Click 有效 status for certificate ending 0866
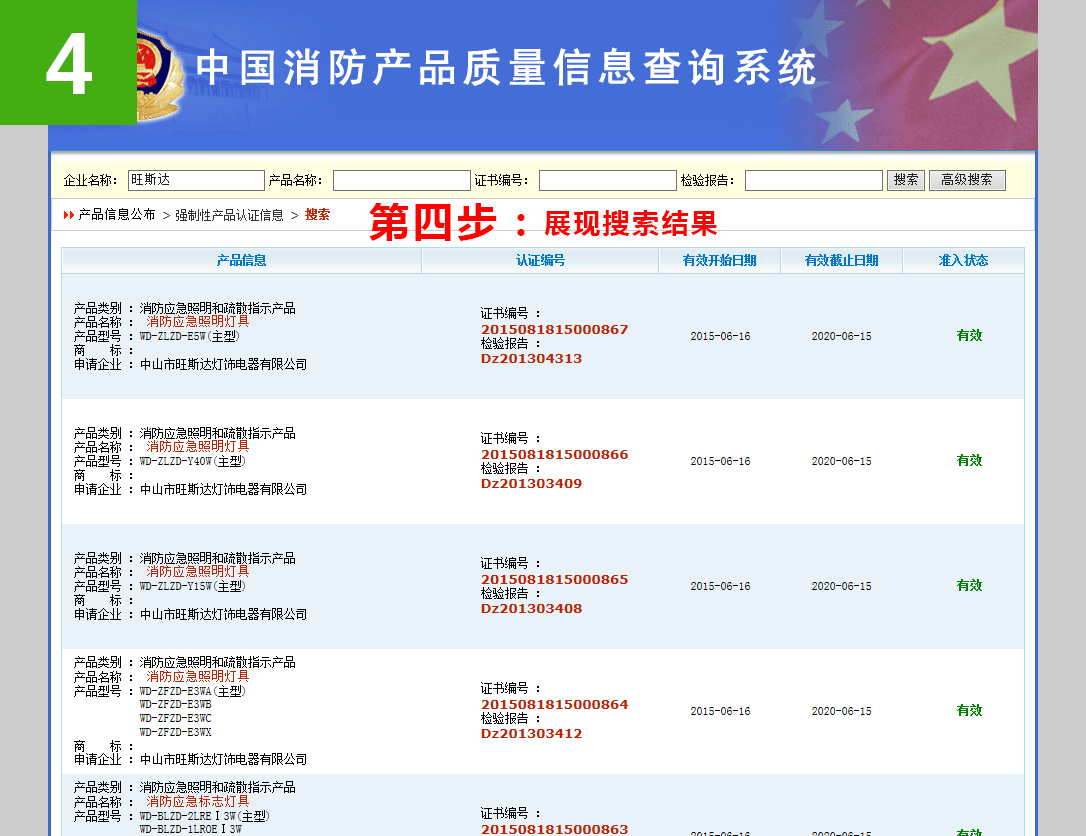 (969, 460)
